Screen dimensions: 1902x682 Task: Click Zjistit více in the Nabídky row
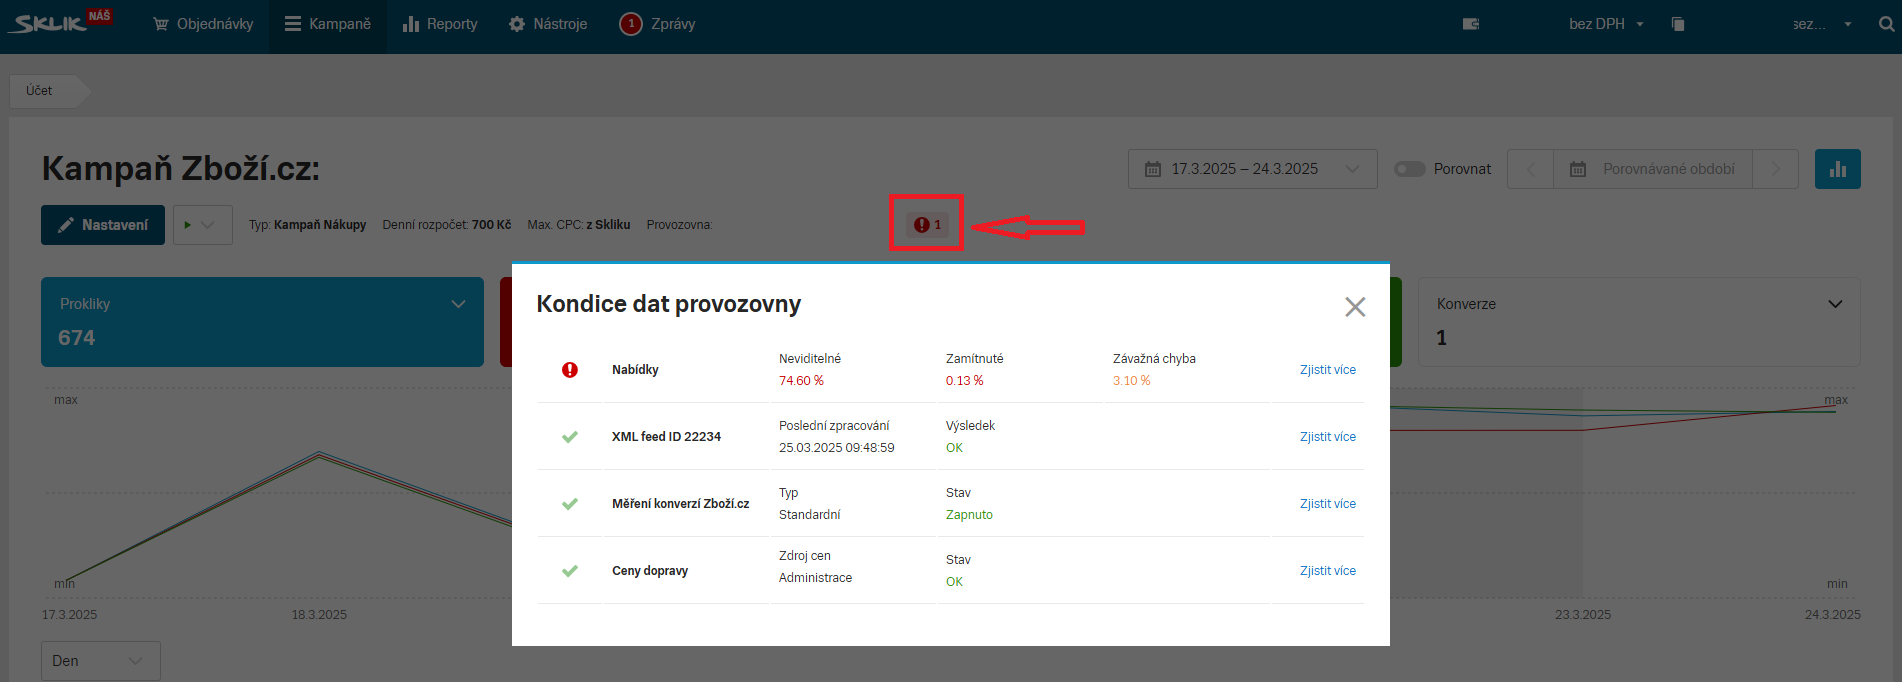(1328, 370)
